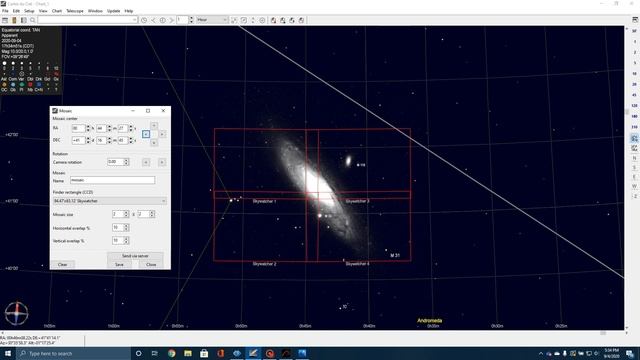Open the time unit Hour dropdown

click(x=212, y=20)
